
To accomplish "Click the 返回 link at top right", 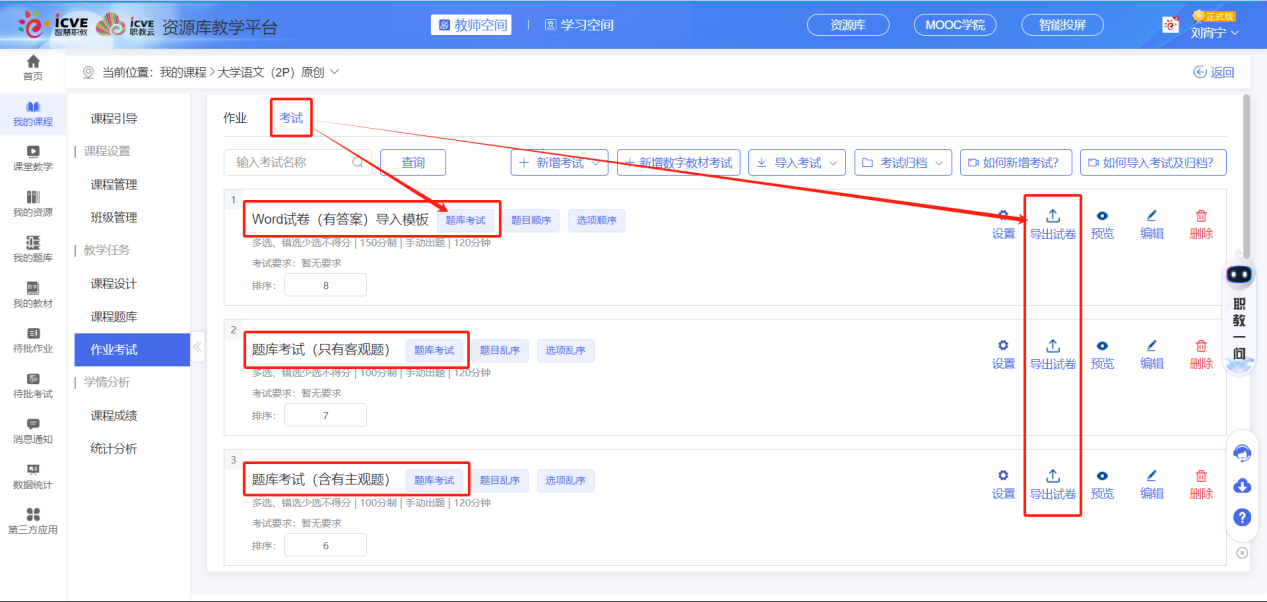I will (1214, 72).
